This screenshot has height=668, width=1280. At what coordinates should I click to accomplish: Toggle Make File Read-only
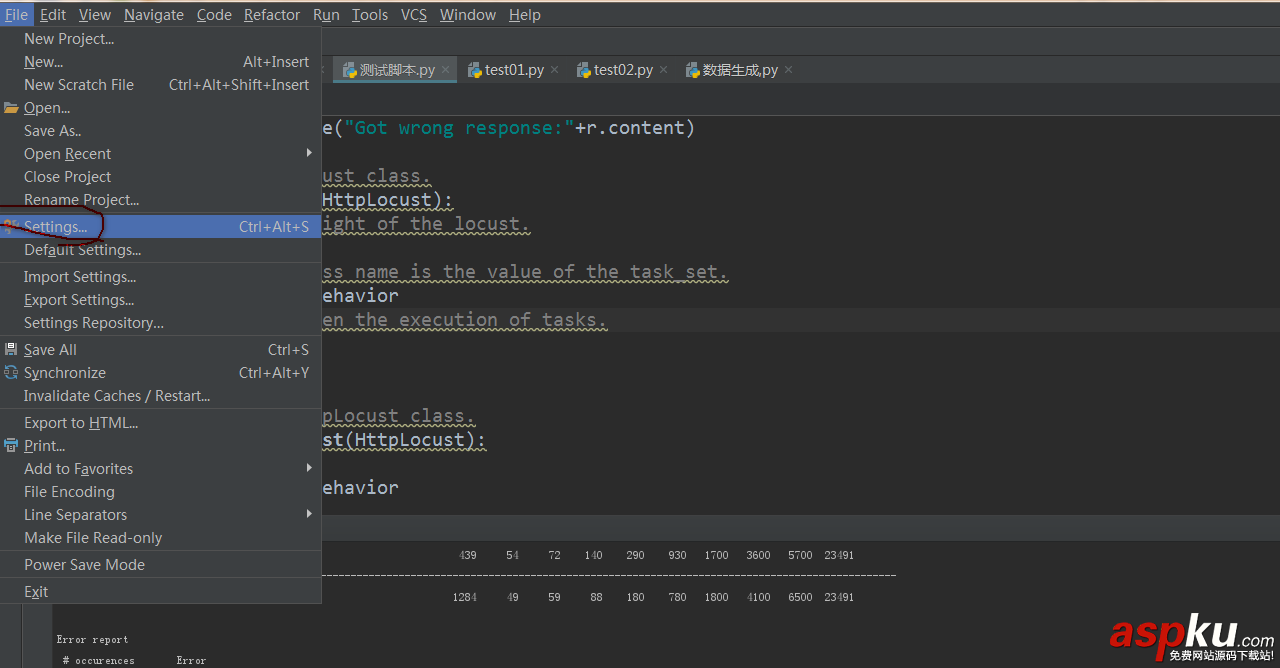(x=93, y=538)
